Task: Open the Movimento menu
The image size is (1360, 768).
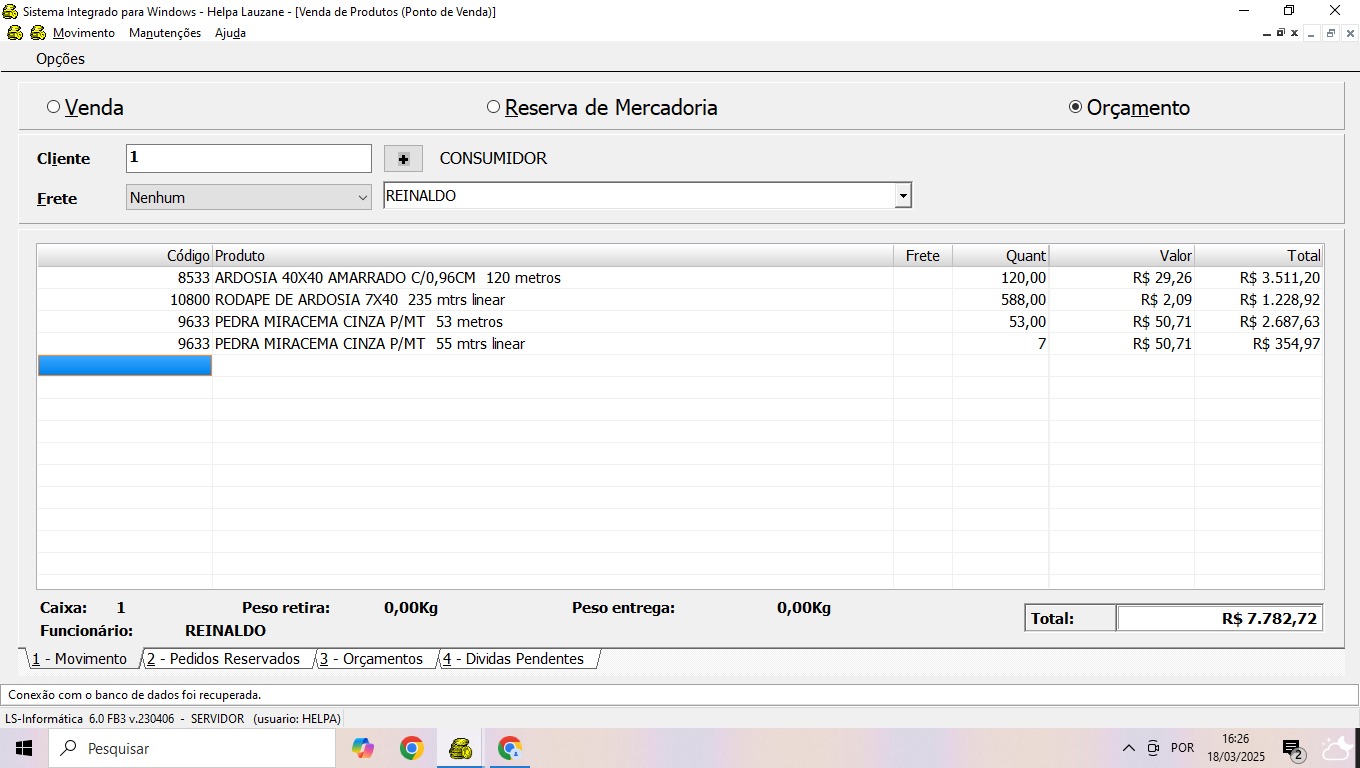Action: pyautogui.click(x=84, y=33)
